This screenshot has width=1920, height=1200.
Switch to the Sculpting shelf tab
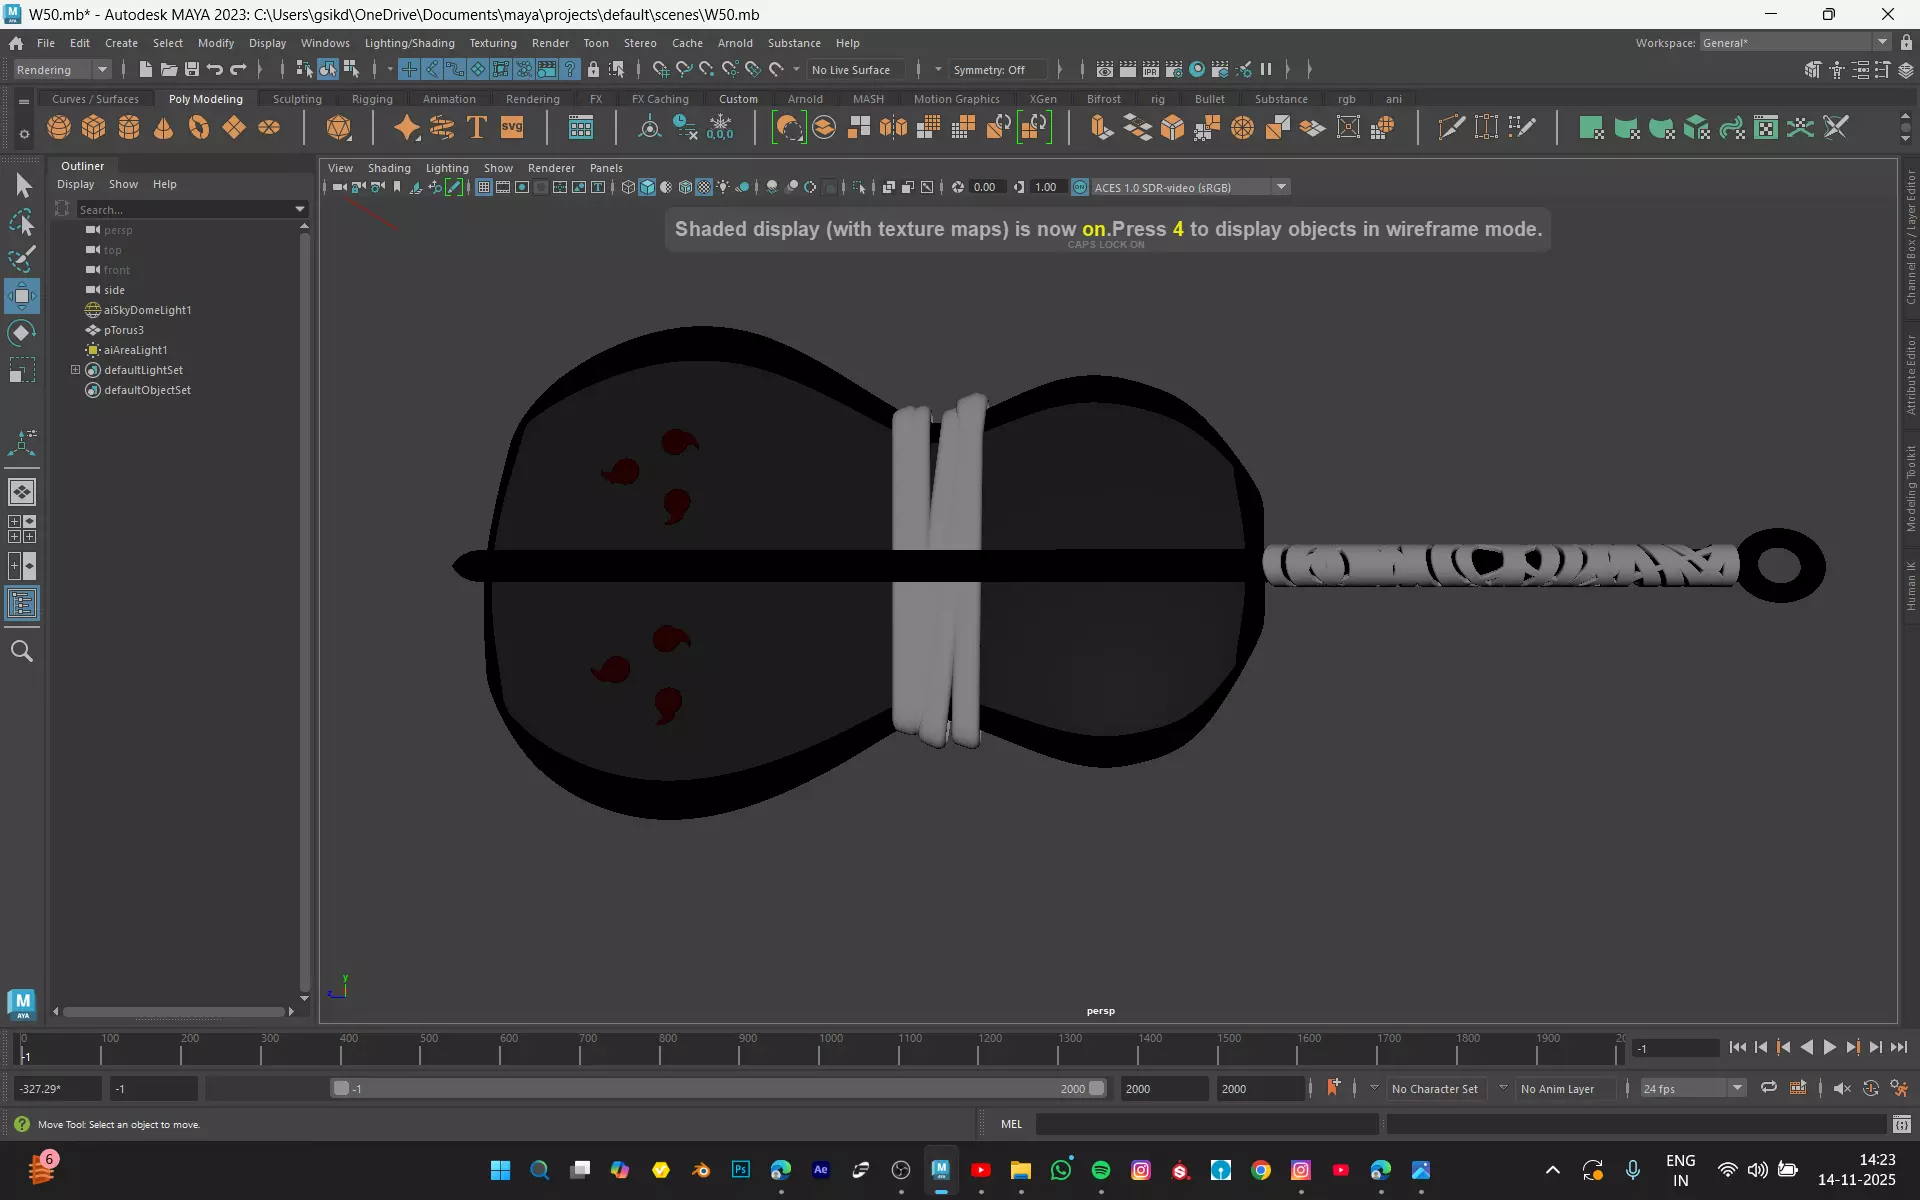(x=297, y=99)
